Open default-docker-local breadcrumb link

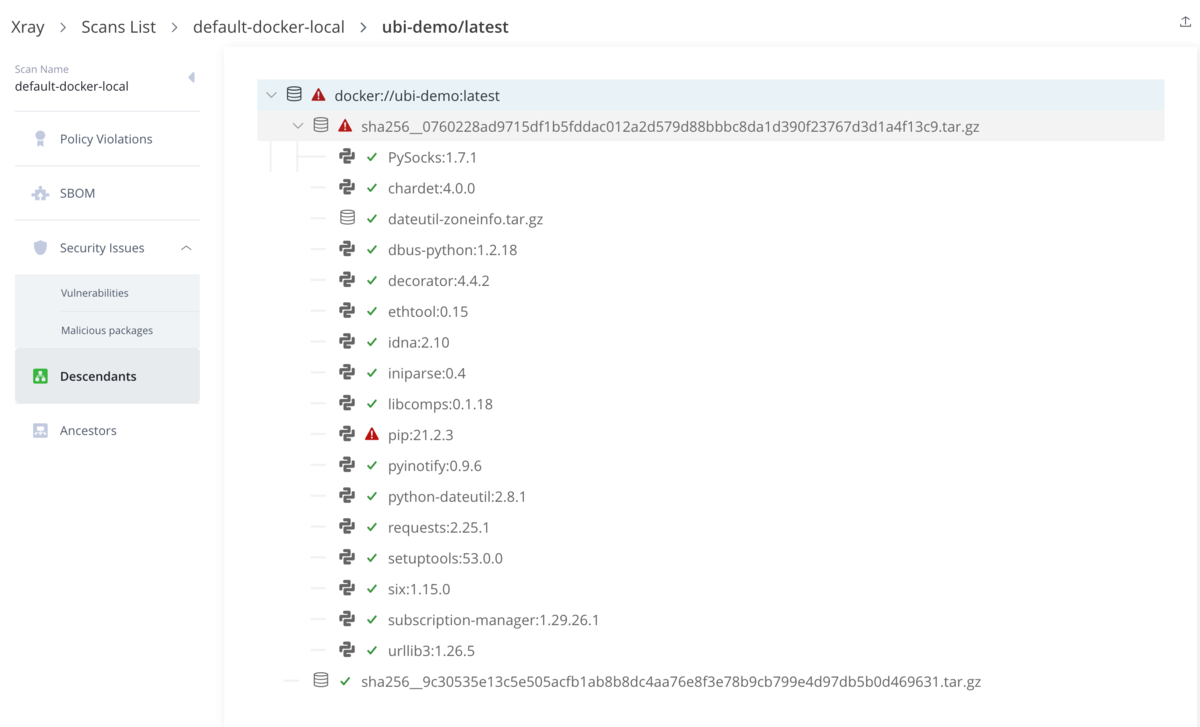pyautogui.click(x=268, y=27)
